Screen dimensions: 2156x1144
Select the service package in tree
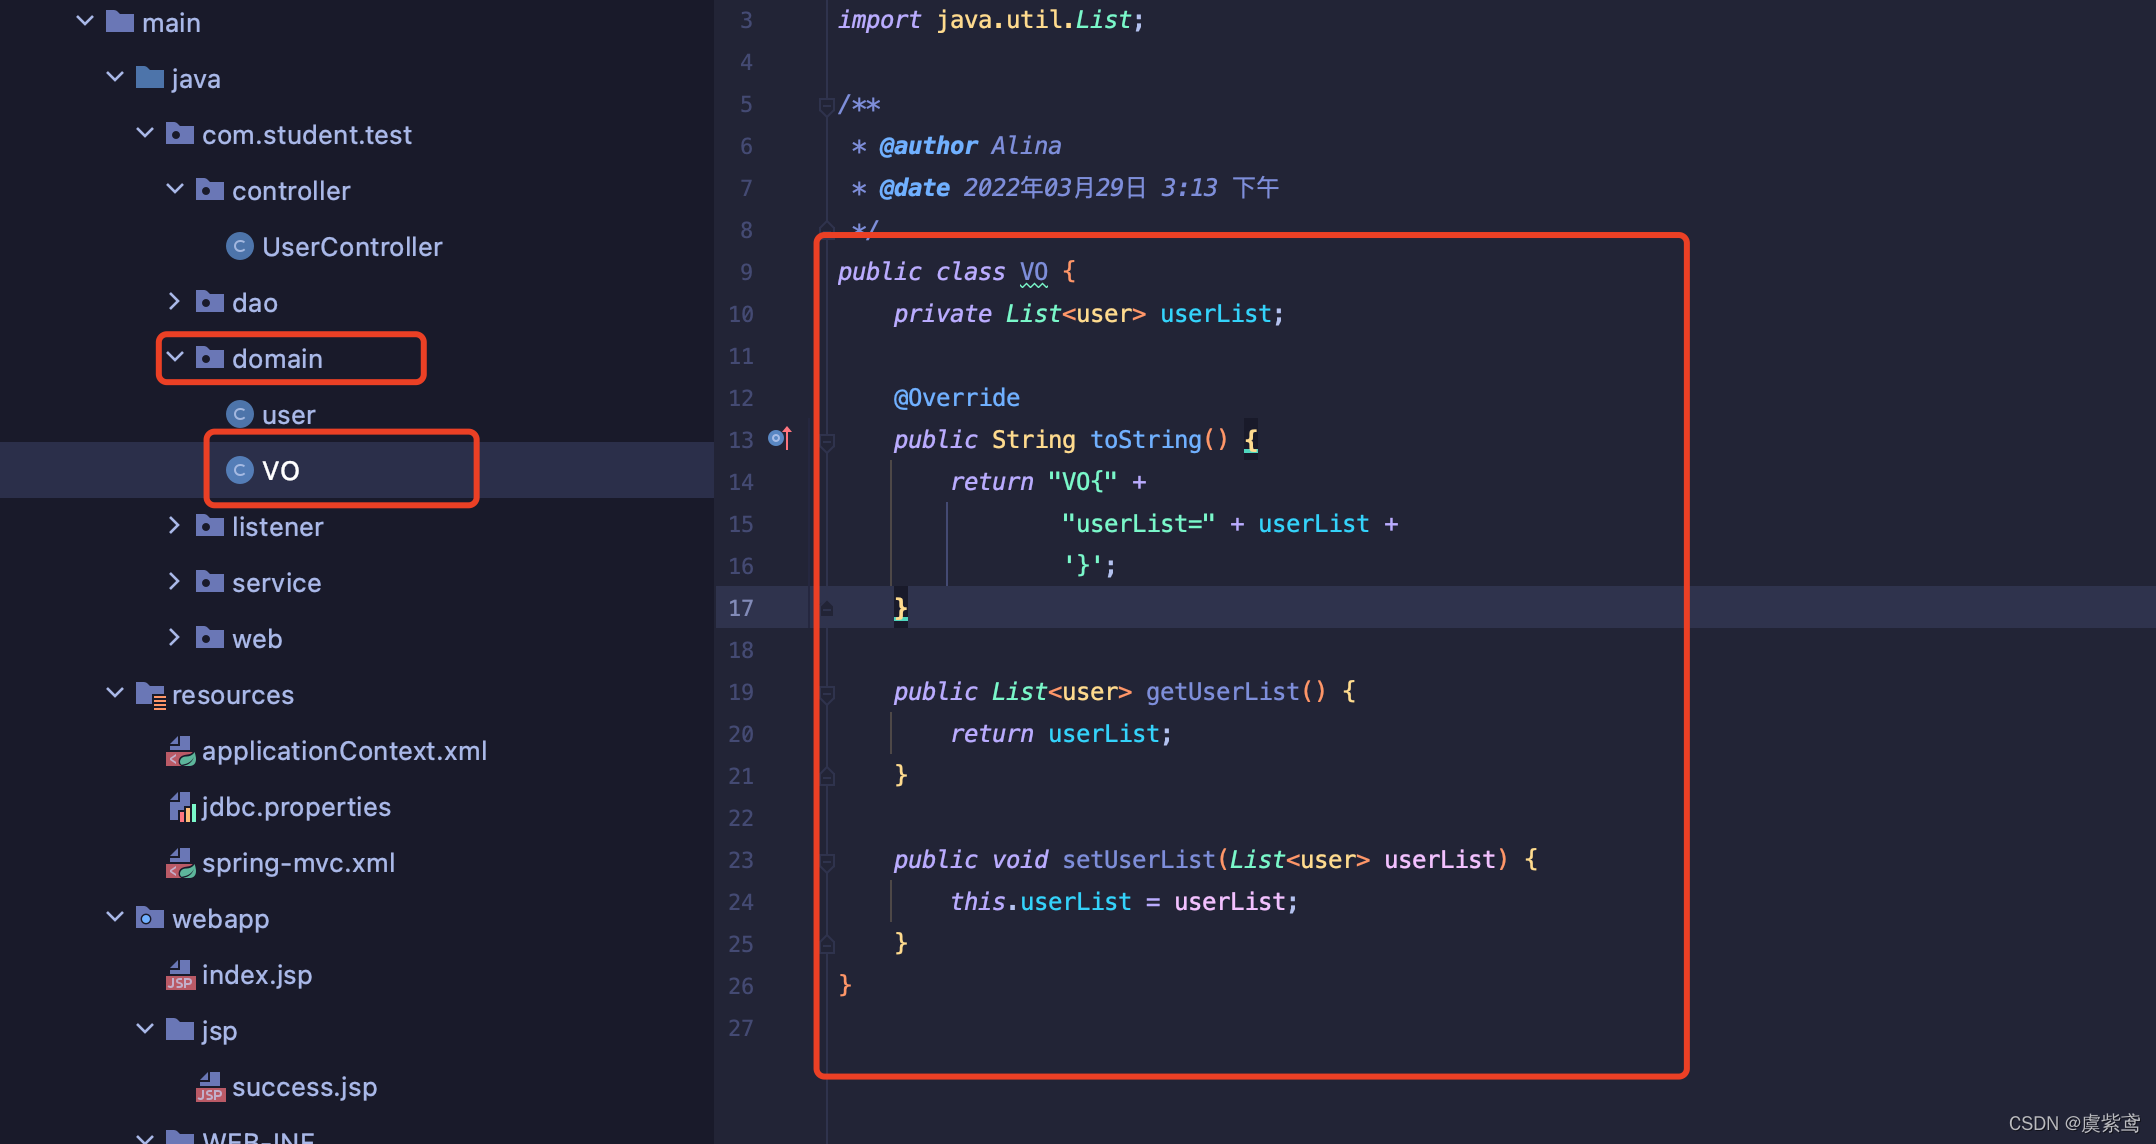276,583
